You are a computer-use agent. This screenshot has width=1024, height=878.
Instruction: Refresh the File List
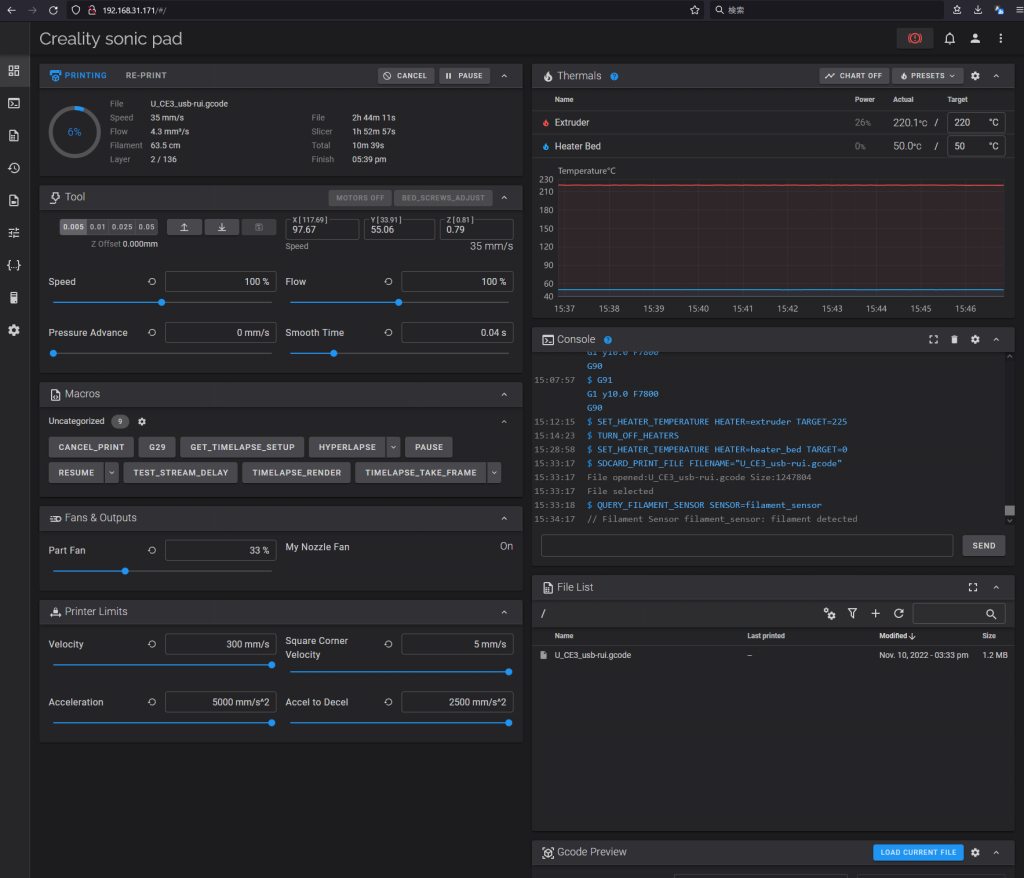899,613
